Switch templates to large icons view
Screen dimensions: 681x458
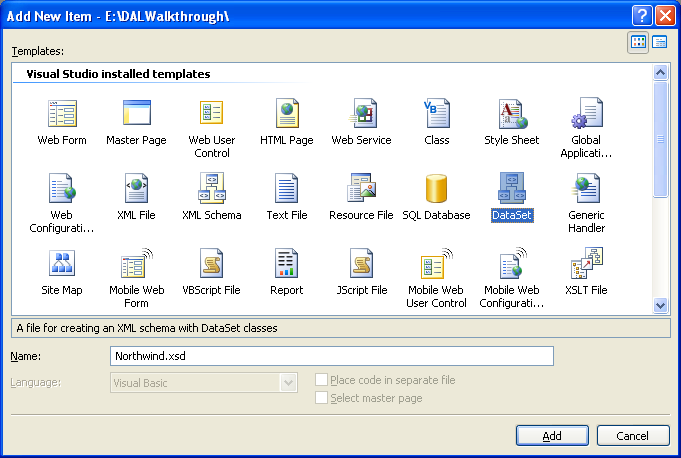pos(638,43)
